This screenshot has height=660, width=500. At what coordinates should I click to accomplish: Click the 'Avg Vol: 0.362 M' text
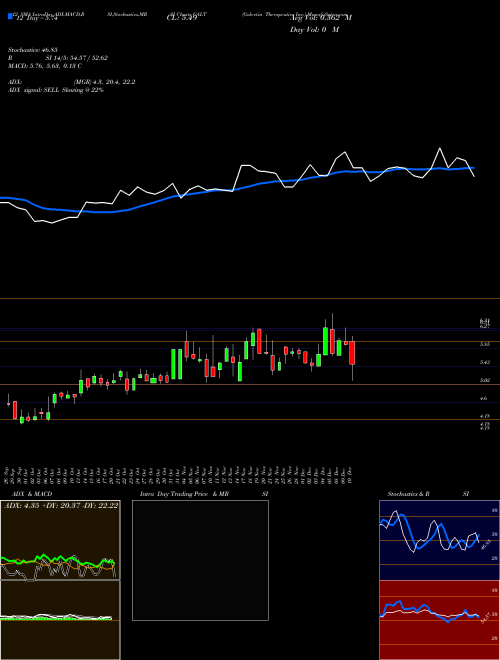click(321, 18)
